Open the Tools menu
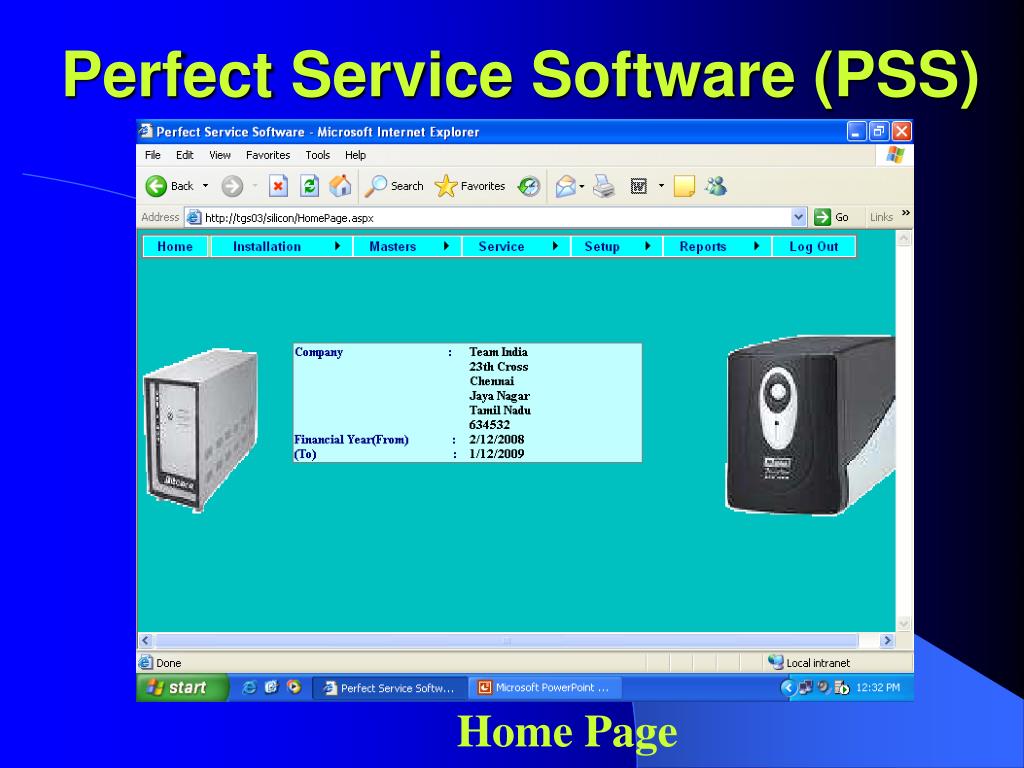 pyautogui.click(x=317, y=155)
